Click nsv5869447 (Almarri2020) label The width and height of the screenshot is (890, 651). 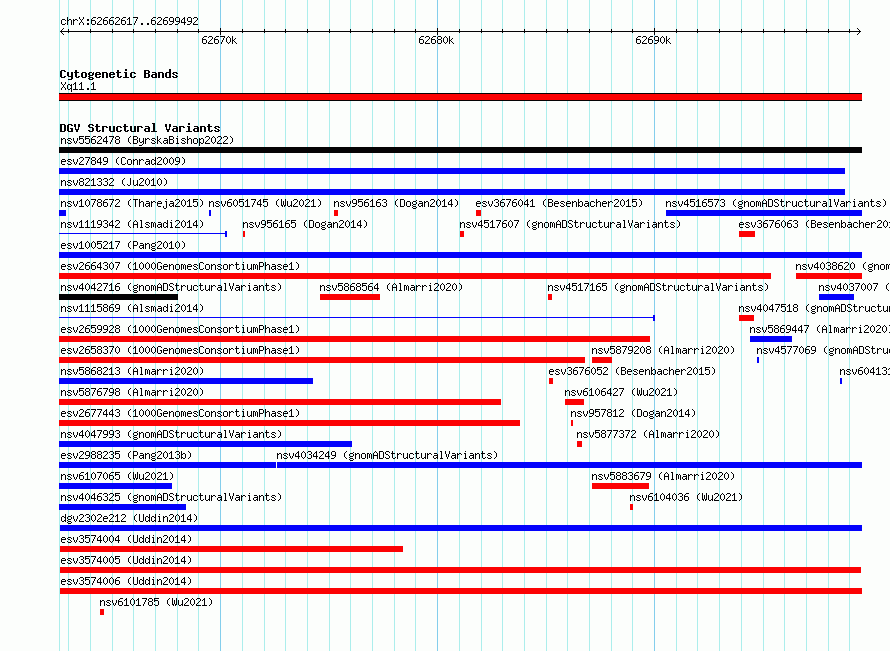(820, 329)
